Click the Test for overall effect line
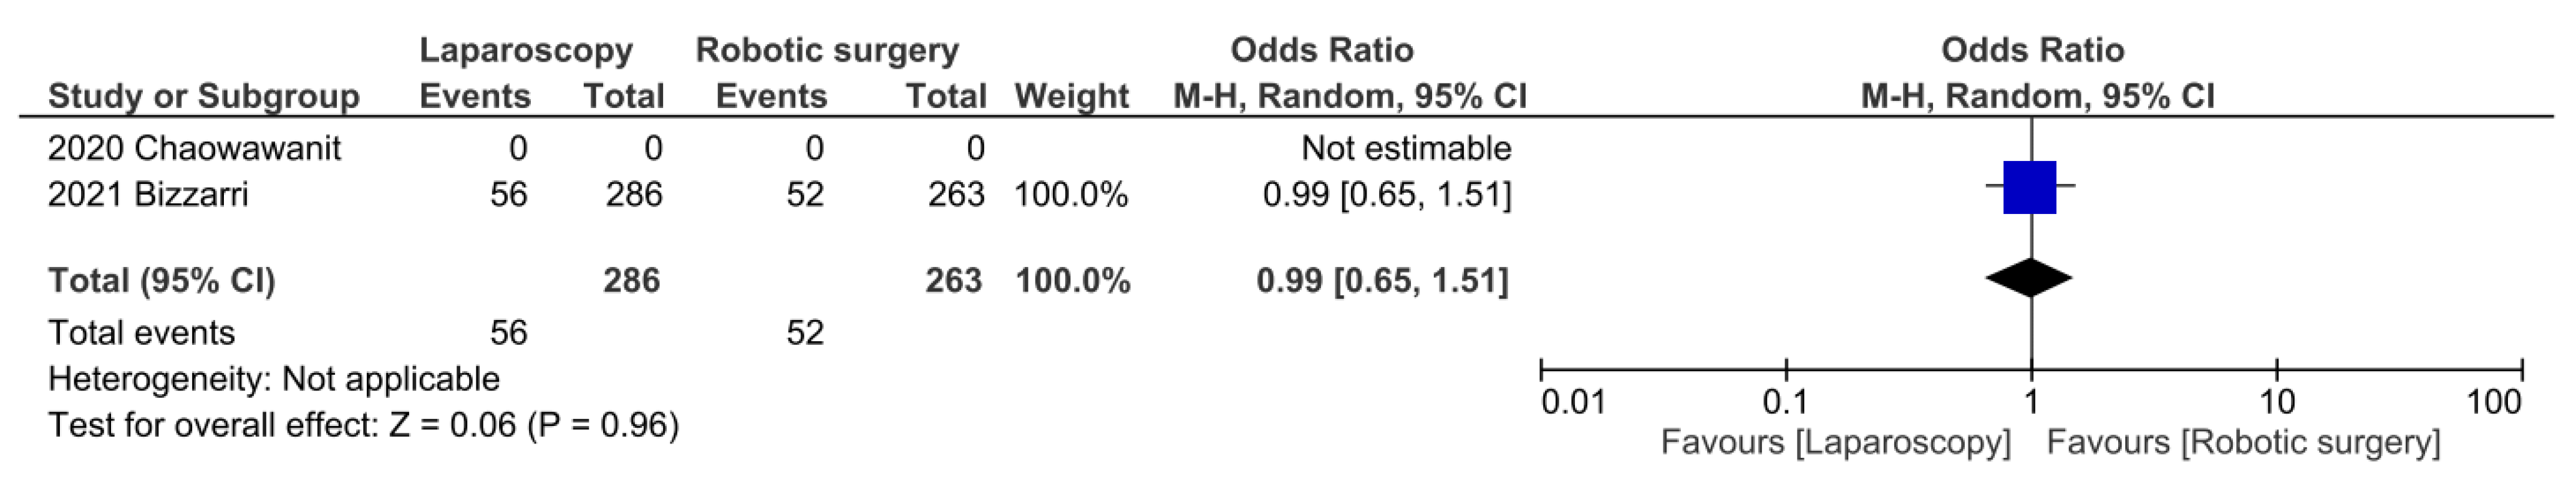The height and width of the screenshot is (484, 2576). (x=364, y=425)
